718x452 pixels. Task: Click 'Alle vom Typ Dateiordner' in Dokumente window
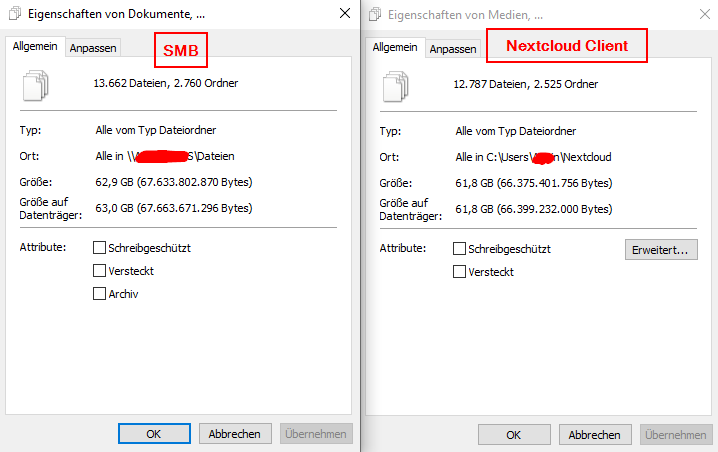tap(156, 130)
